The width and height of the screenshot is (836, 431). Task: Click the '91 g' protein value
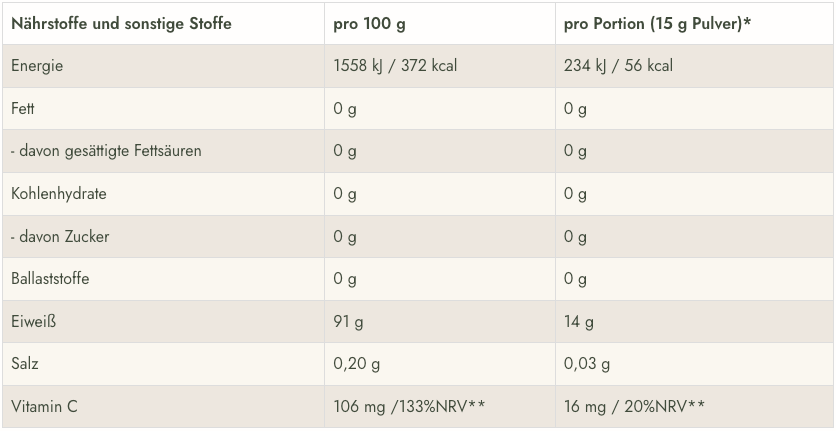click(x=348, y=321)
